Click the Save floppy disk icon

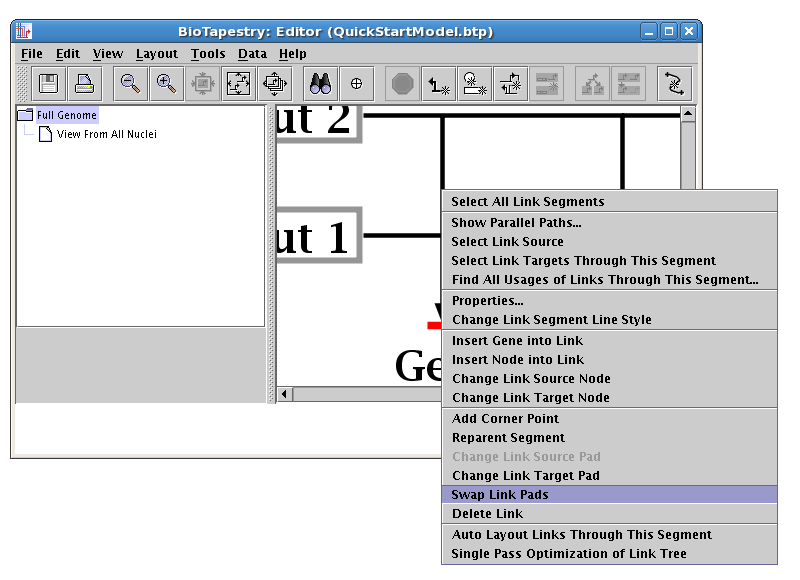[48, 84]
